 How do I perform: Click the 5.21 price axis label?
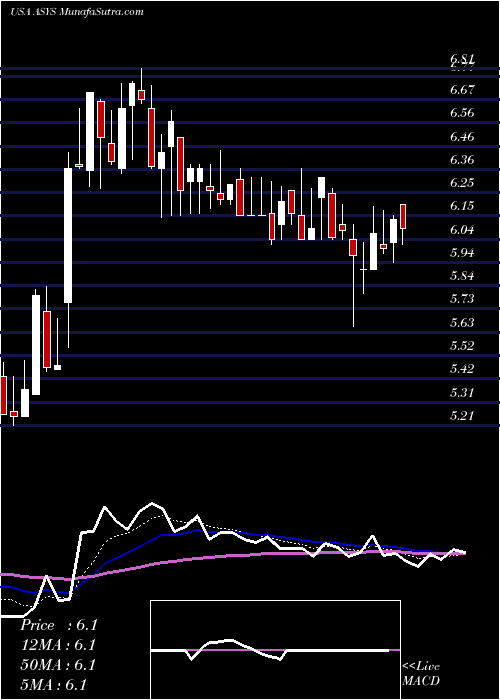click(462, 416)
